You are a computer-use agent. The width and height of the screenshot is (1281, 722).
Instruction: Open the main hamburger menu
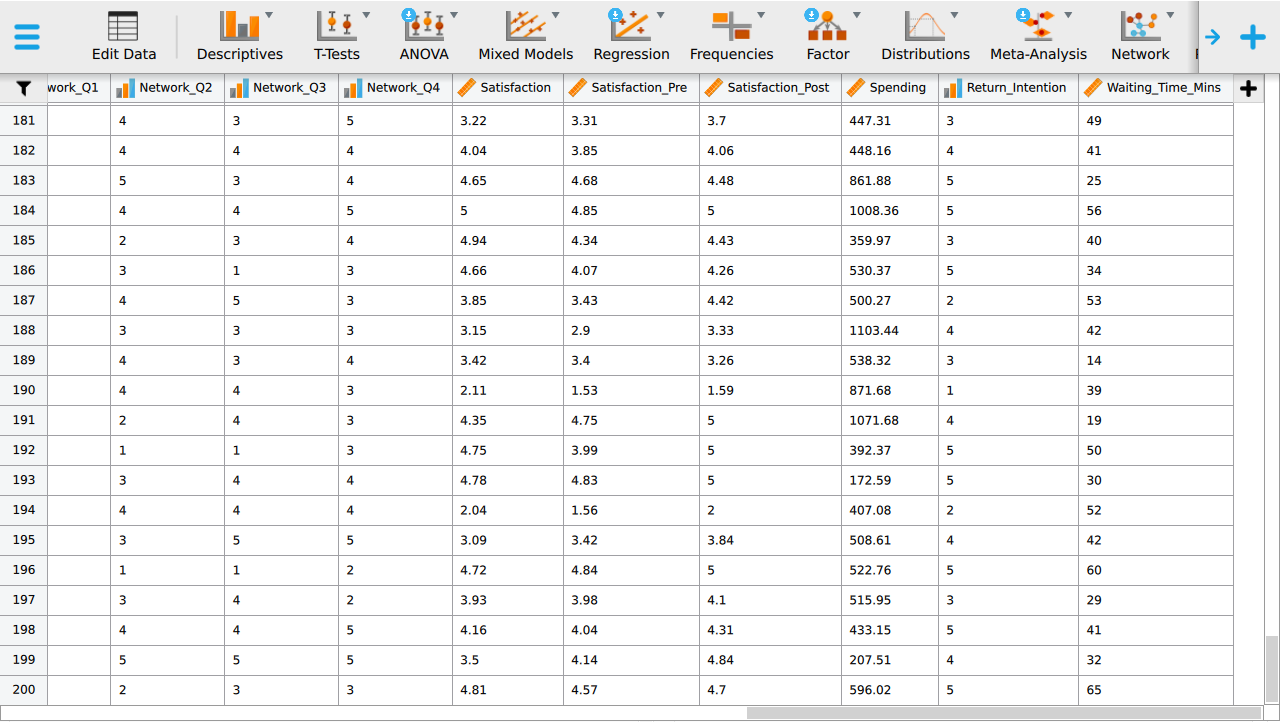pyautogui.click(x=27, y=37)
